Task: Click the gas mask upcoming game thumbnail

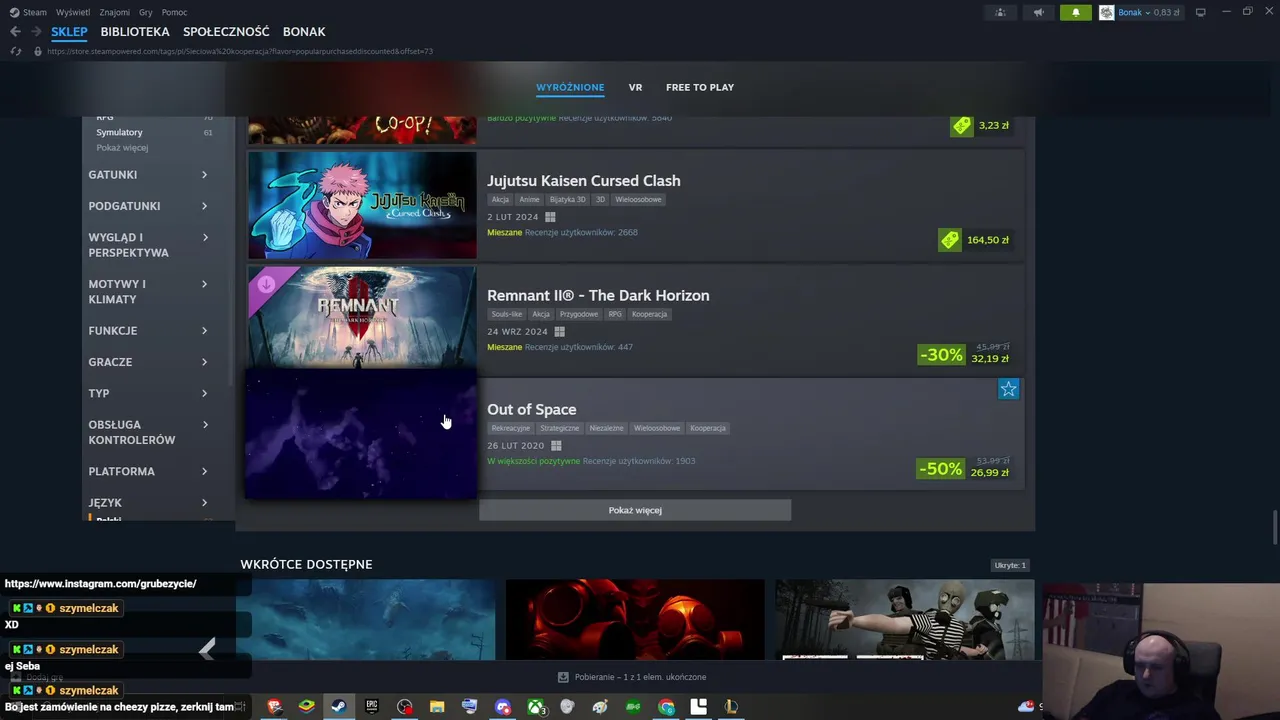Action: (635, 619)
